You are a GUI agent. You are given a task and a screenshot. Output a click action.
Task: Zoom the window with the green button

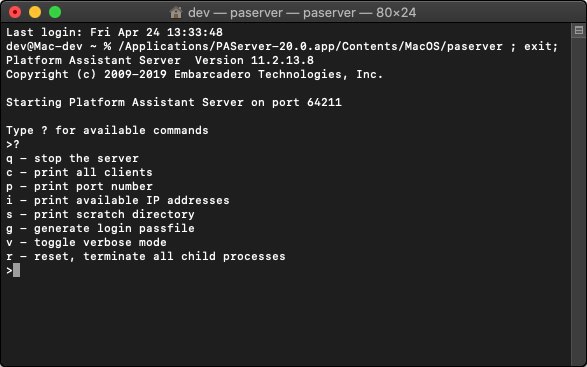point(55,12)
